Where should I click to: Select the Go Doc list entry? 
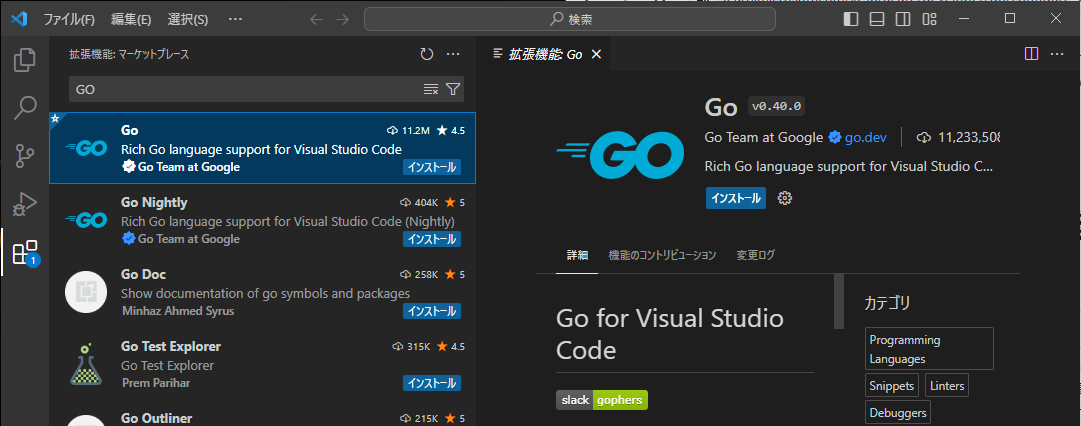[263, 292]
